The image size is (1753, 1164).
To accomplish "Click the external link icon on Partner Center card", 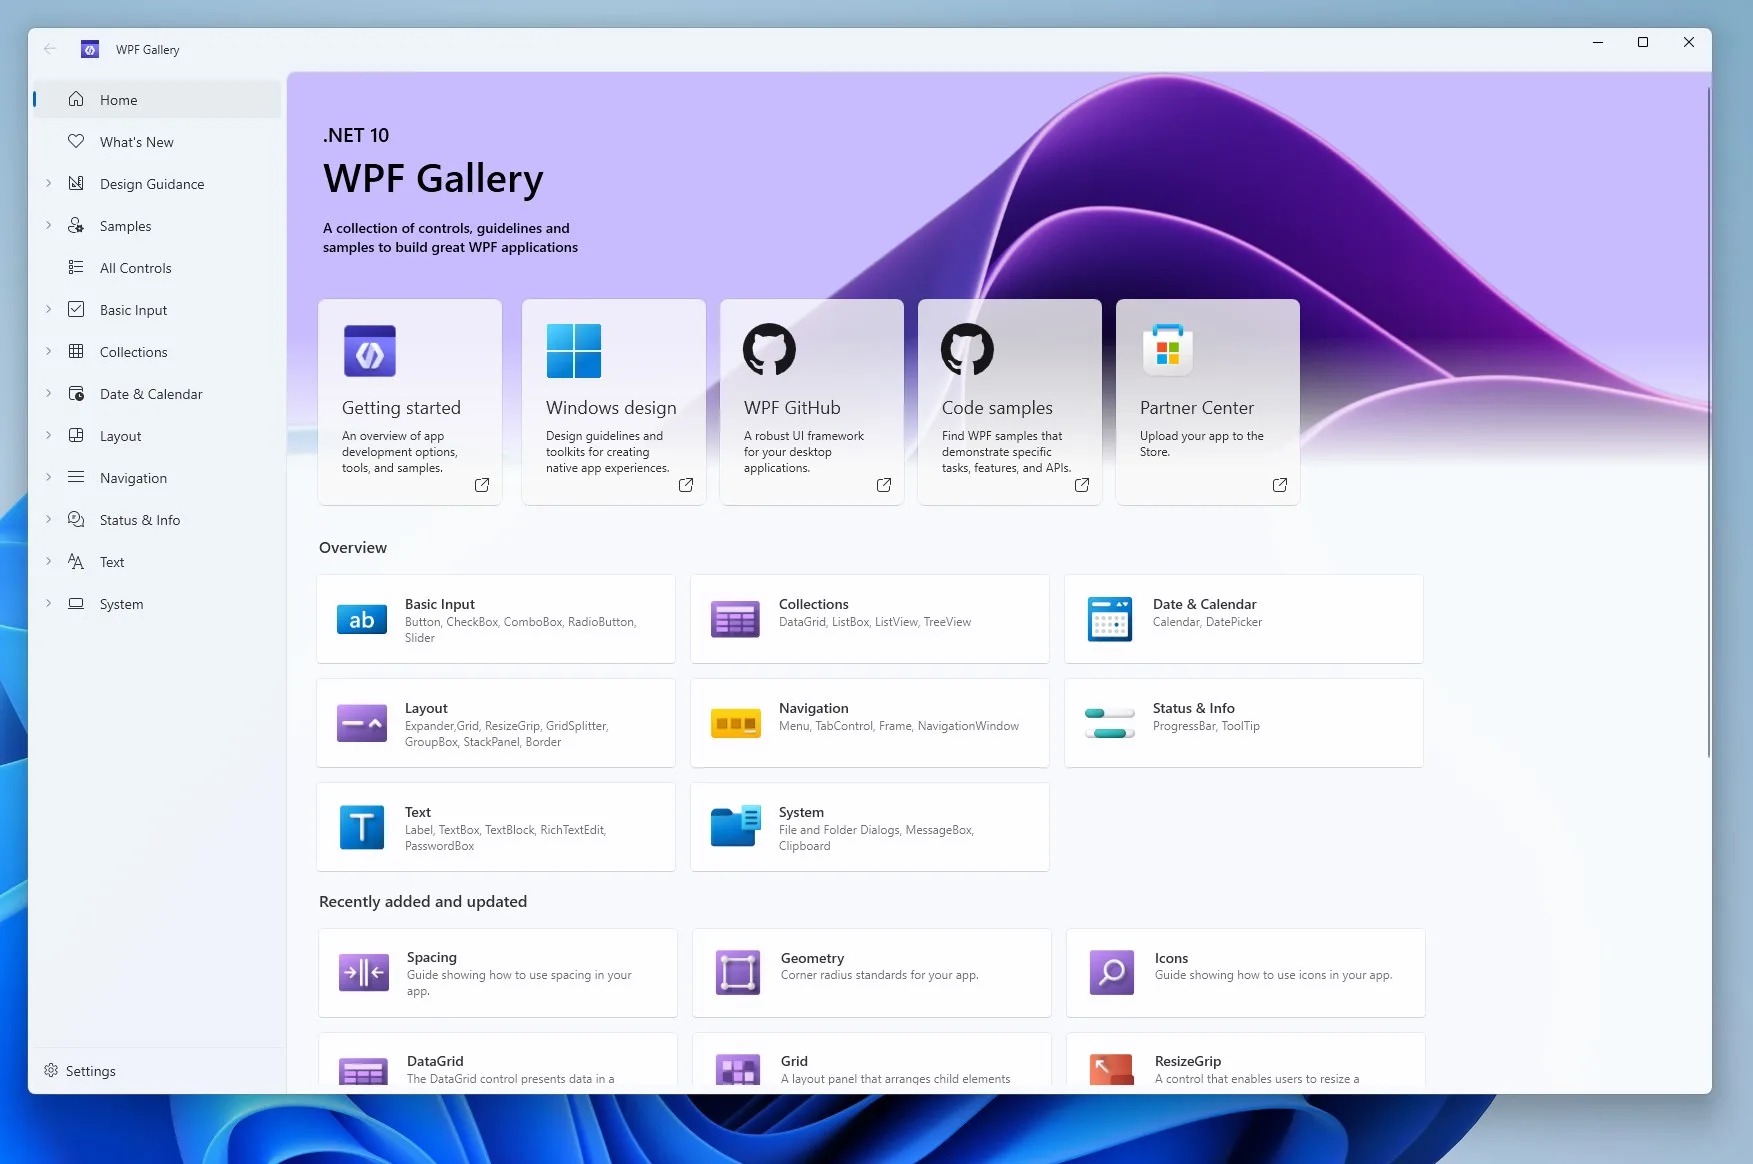I will coord(1280,485).
